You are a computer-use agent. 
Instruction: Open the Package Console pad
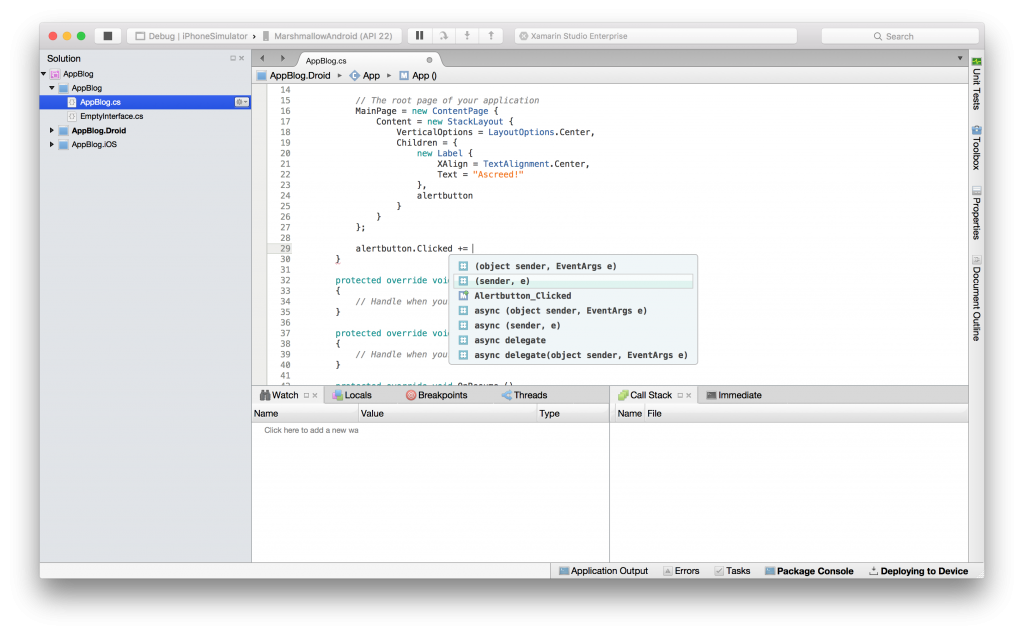coord(809,571)
